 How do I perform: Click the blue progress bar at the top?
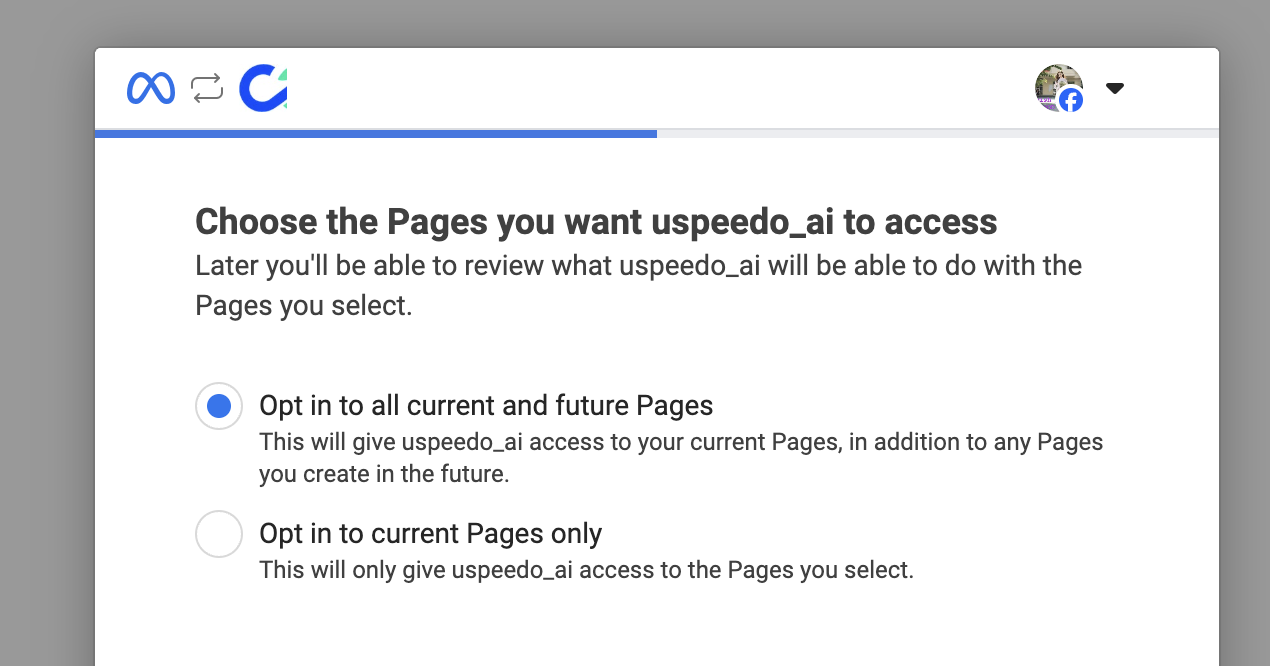(x=375, y=132)
